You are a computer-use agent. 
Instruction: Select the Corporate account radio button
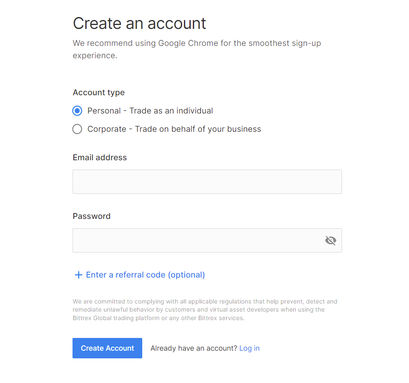77,129
